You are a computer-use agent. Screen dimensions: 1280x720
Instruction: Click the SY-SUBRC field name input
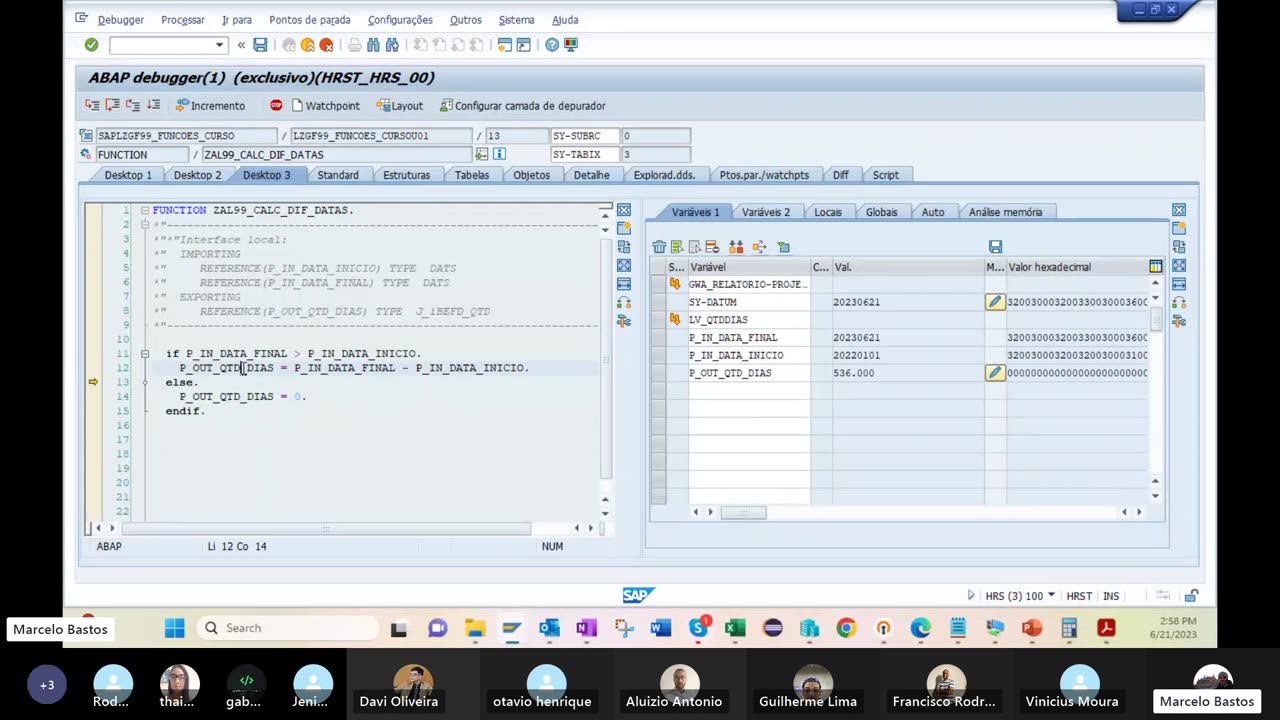[584, 135]
